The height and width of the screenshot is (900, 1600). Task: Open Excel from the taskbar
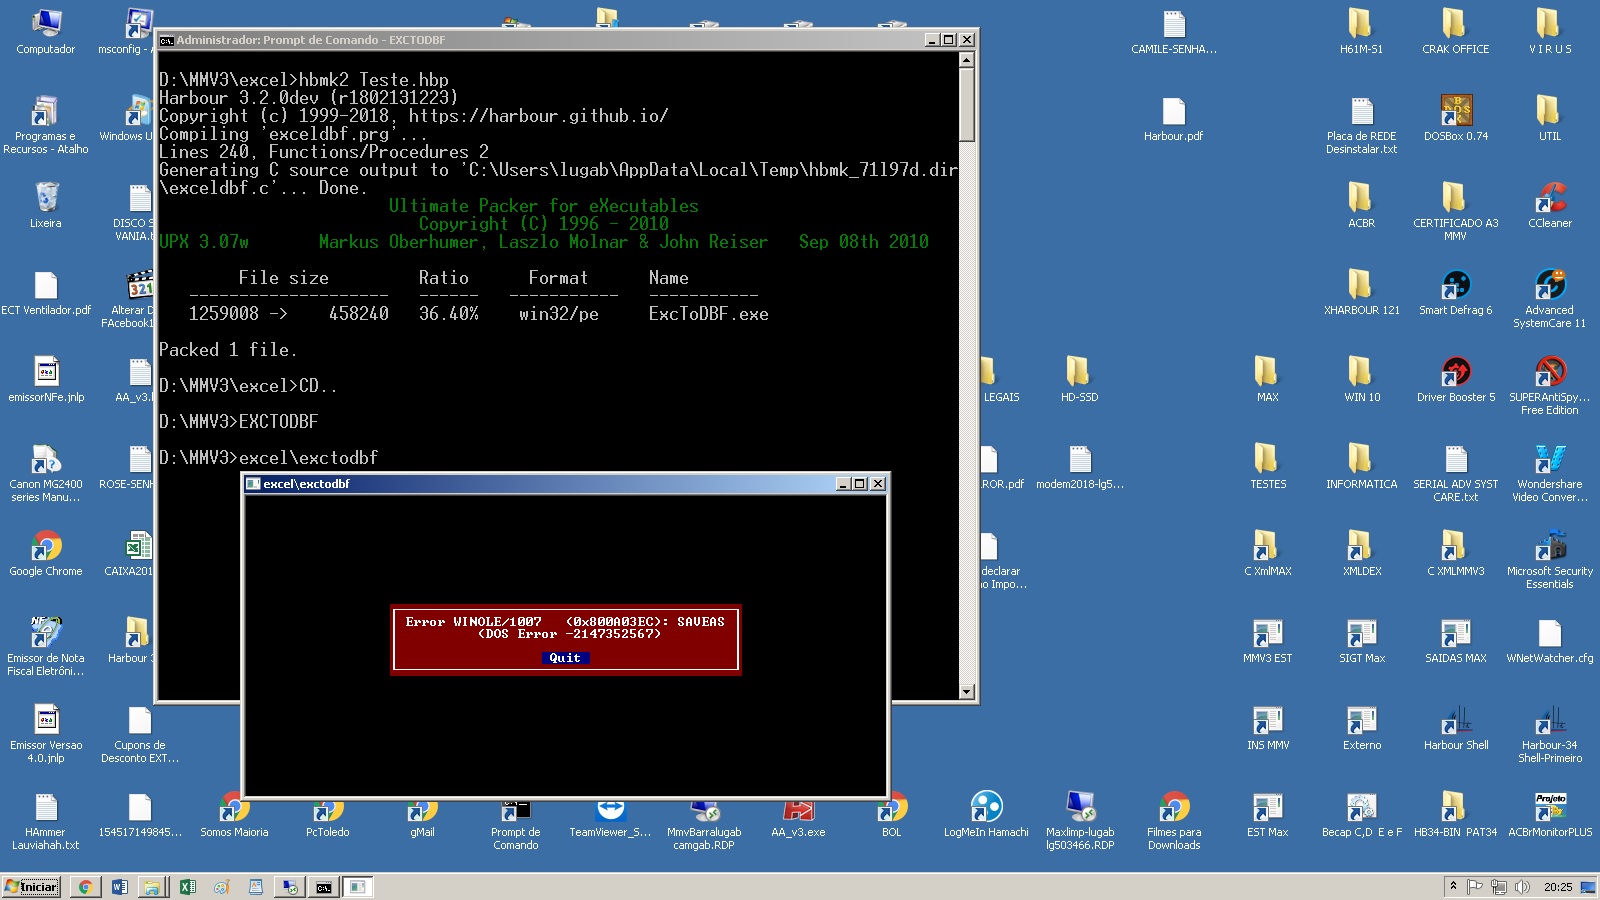point(187,887)
